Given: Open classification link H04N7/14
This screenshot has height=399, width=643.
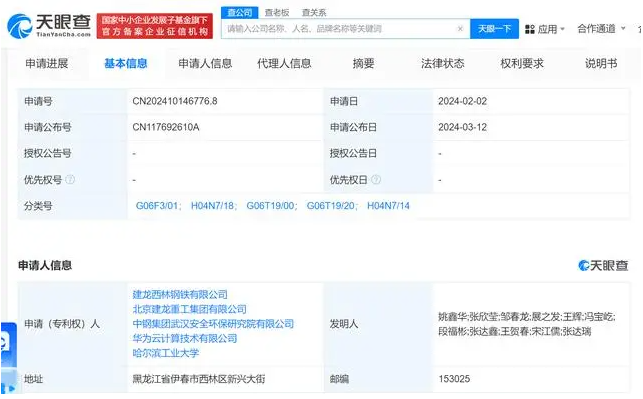Looking at the screenshot, I should 388,206.
